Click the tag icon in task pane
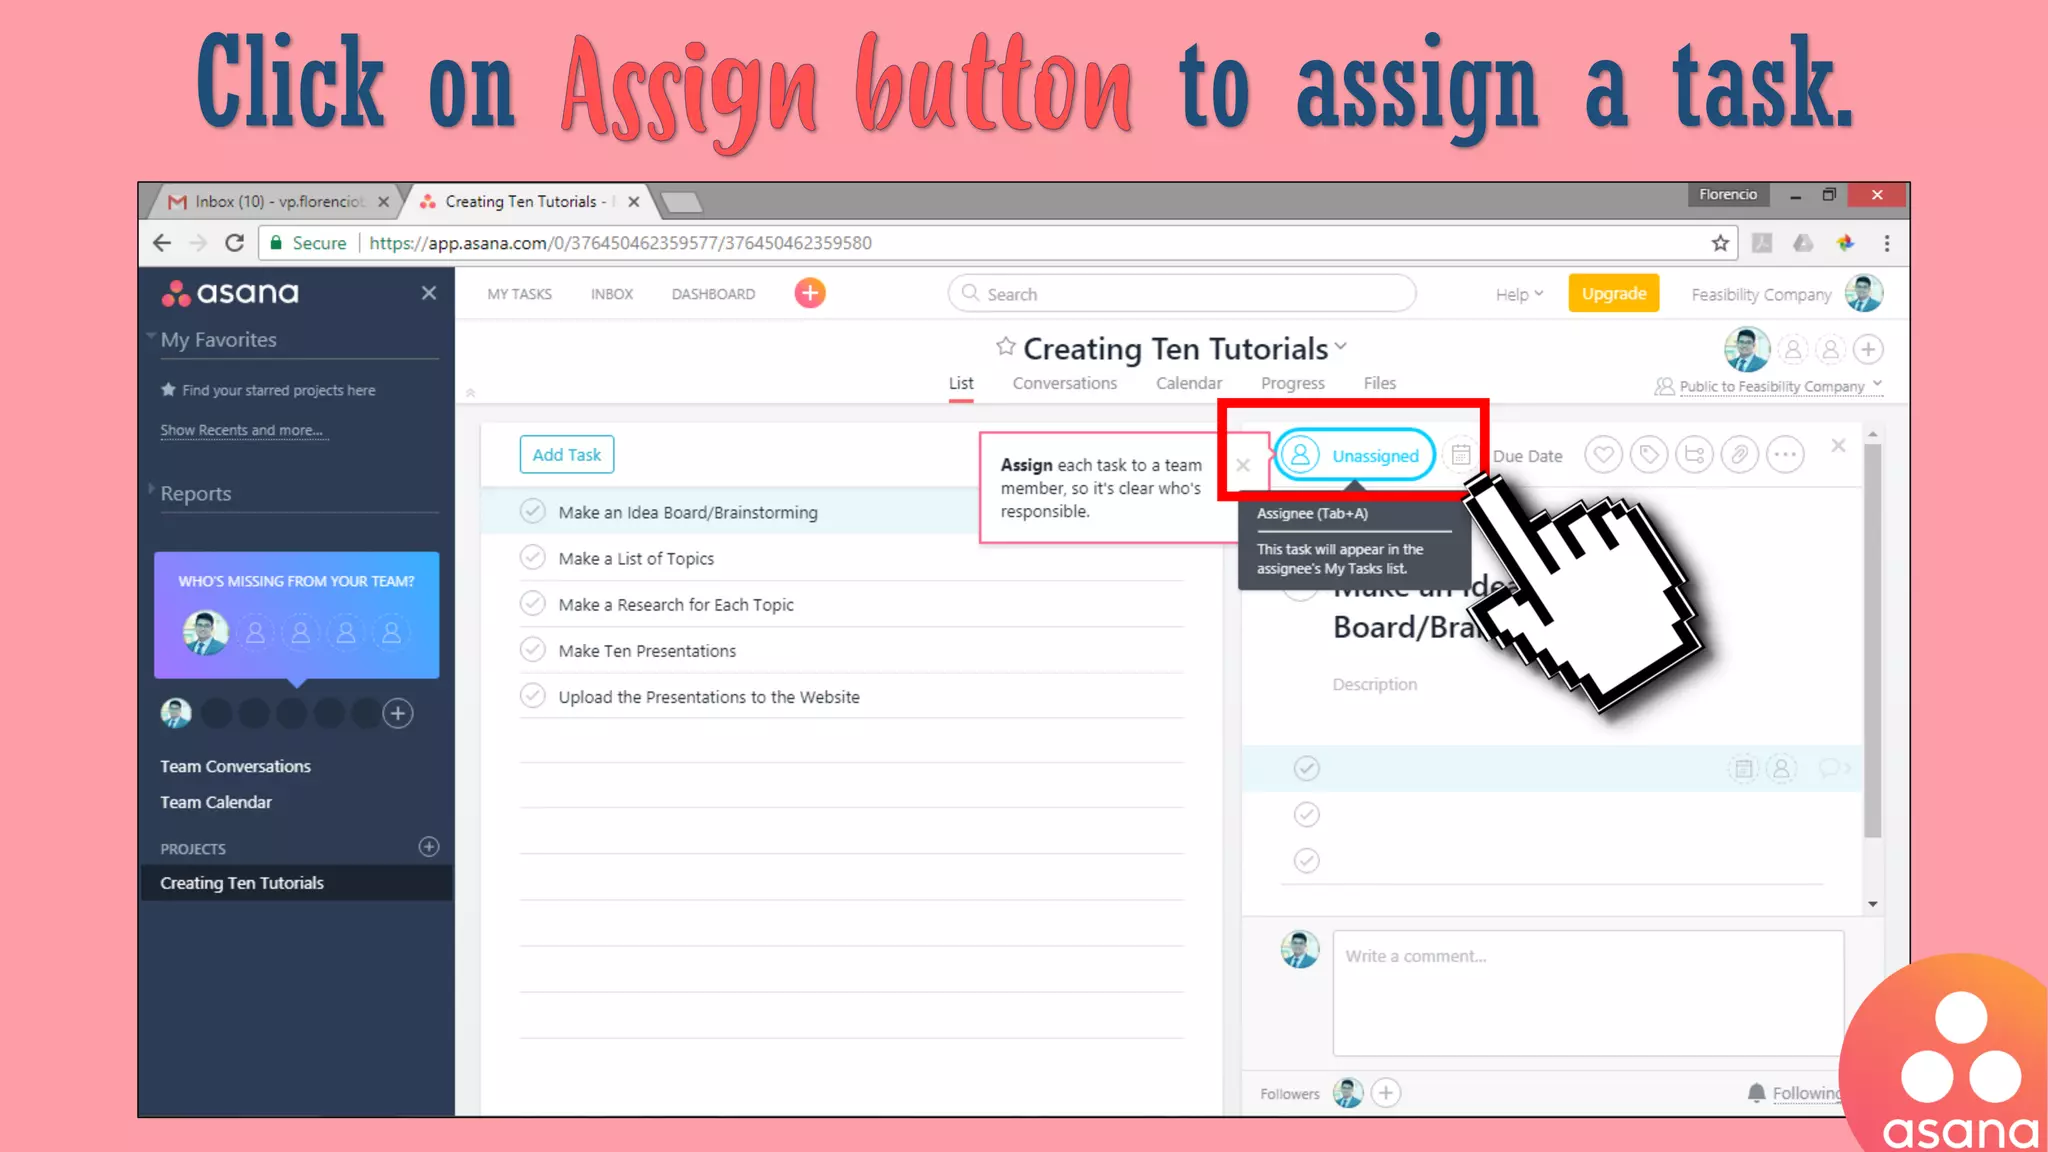2048x1152 pixels. [1649, 455]
